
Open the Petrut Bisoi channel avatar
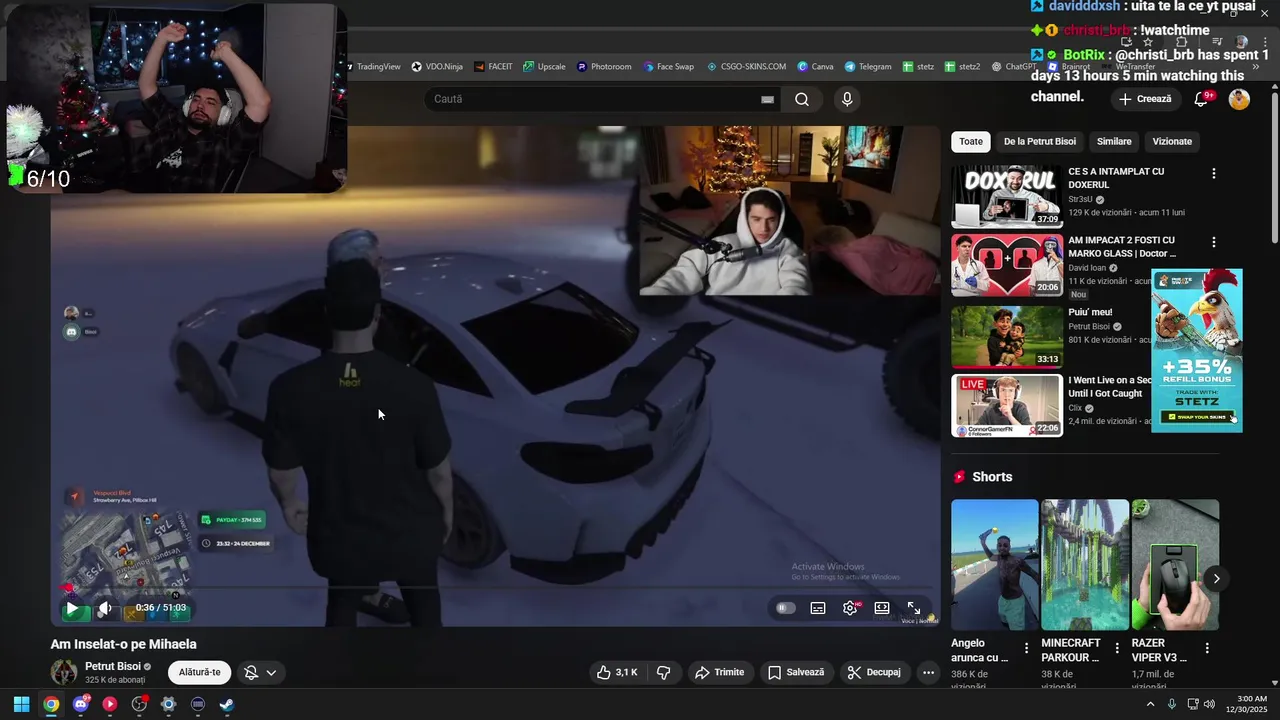64,672
